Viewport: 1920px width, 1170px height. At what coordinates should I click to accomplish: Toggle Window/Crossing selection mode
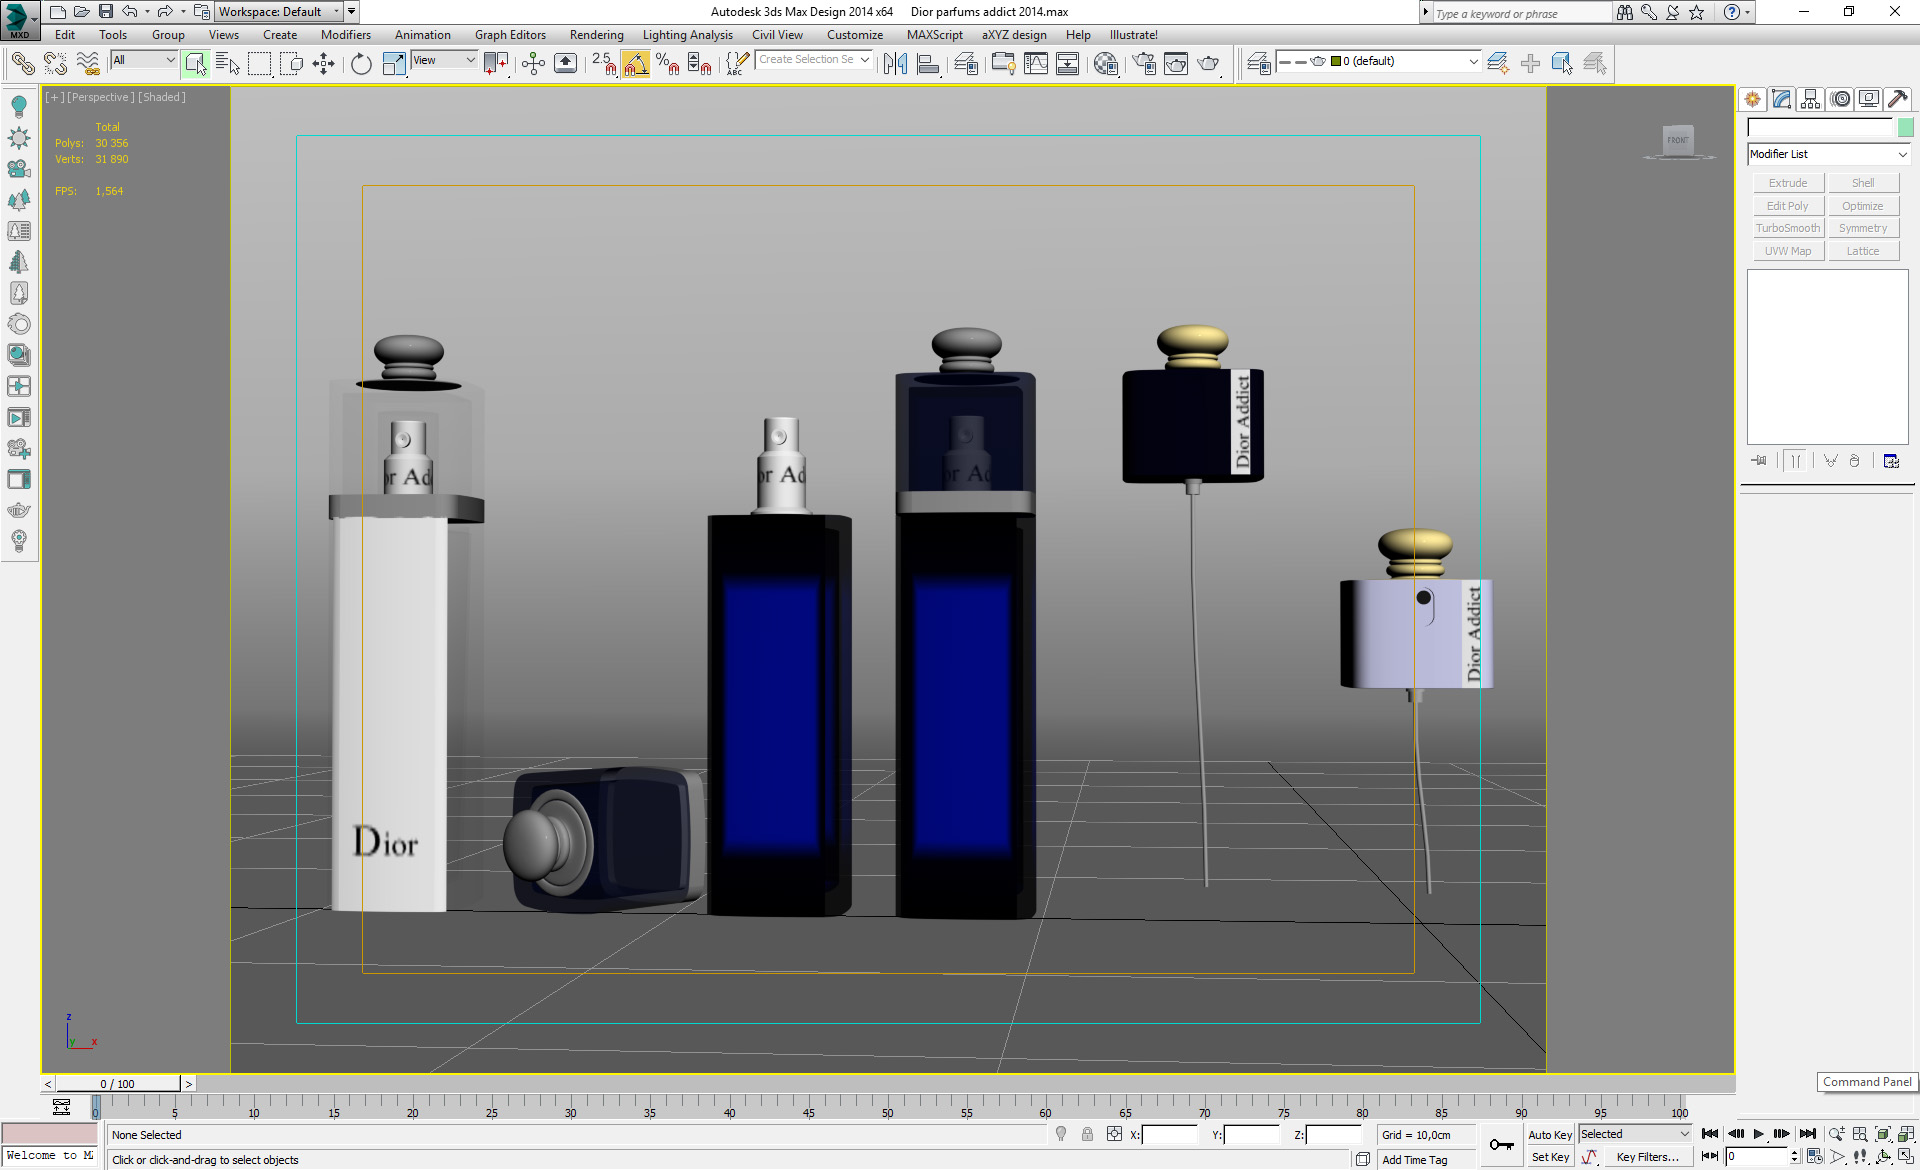(x=291, y=64)
